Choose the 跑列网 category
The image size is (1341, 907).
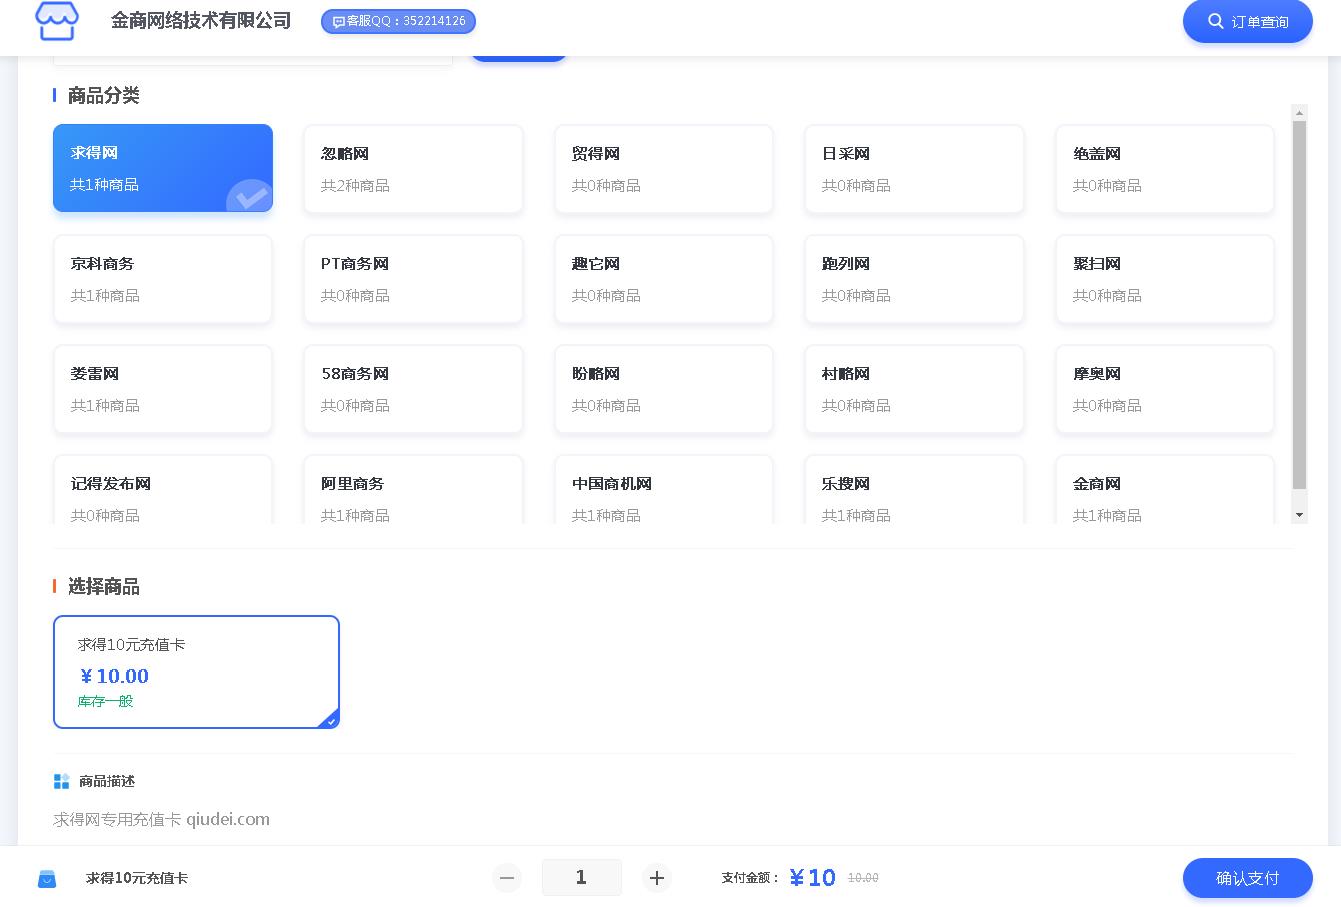914,279
